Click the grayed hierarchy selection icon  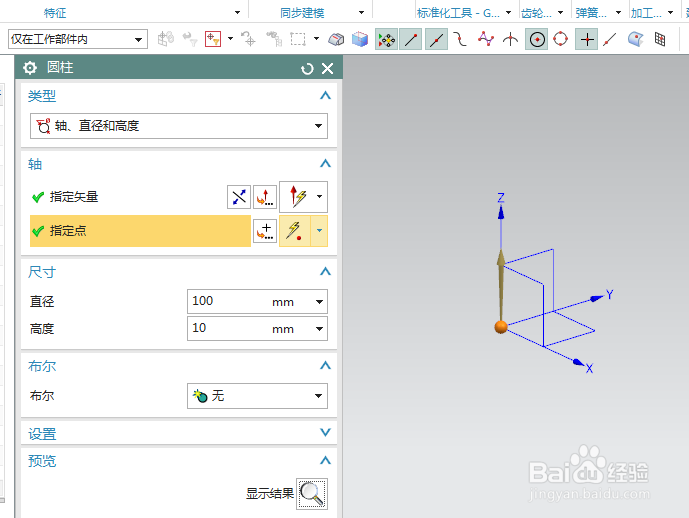click(274, 39)
